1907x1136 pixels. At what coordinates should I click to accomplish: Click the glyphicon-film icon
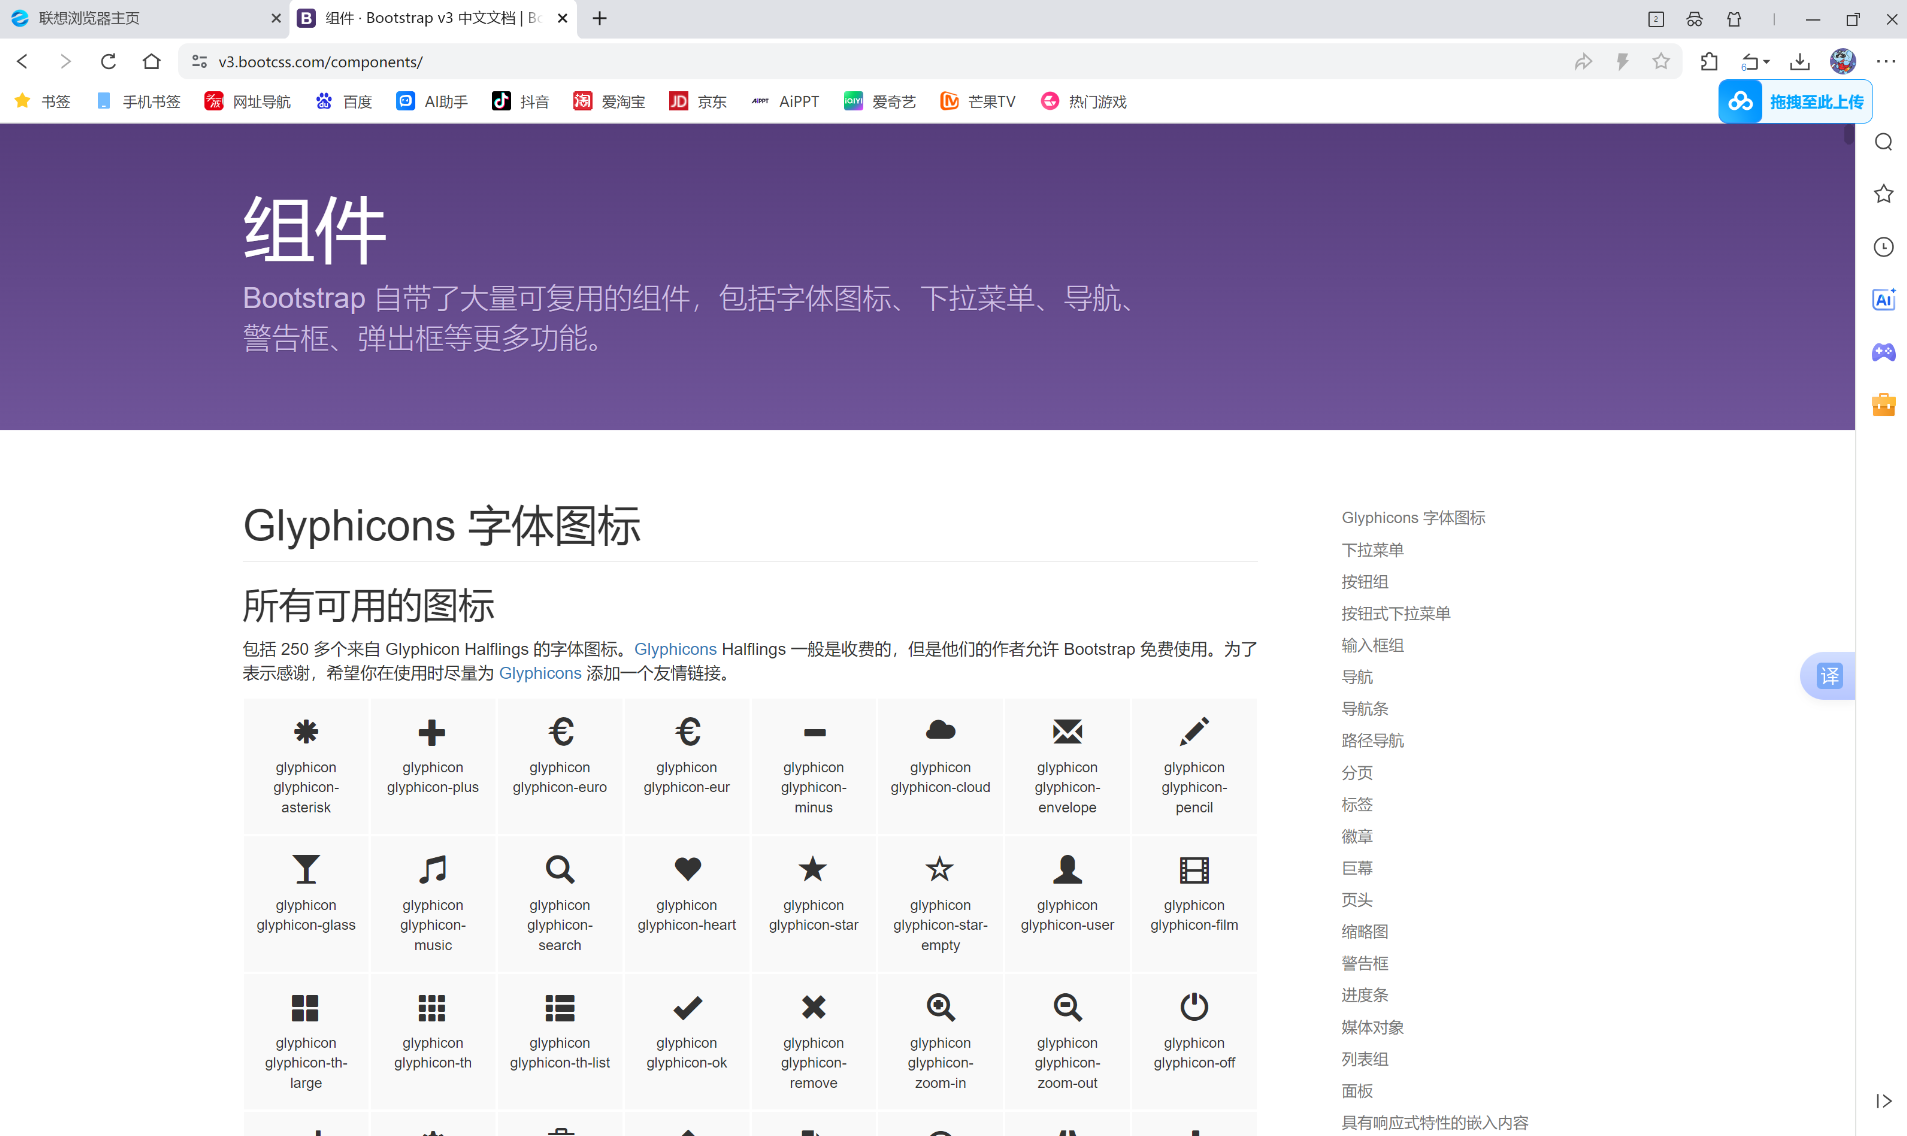pos(1194,870)
